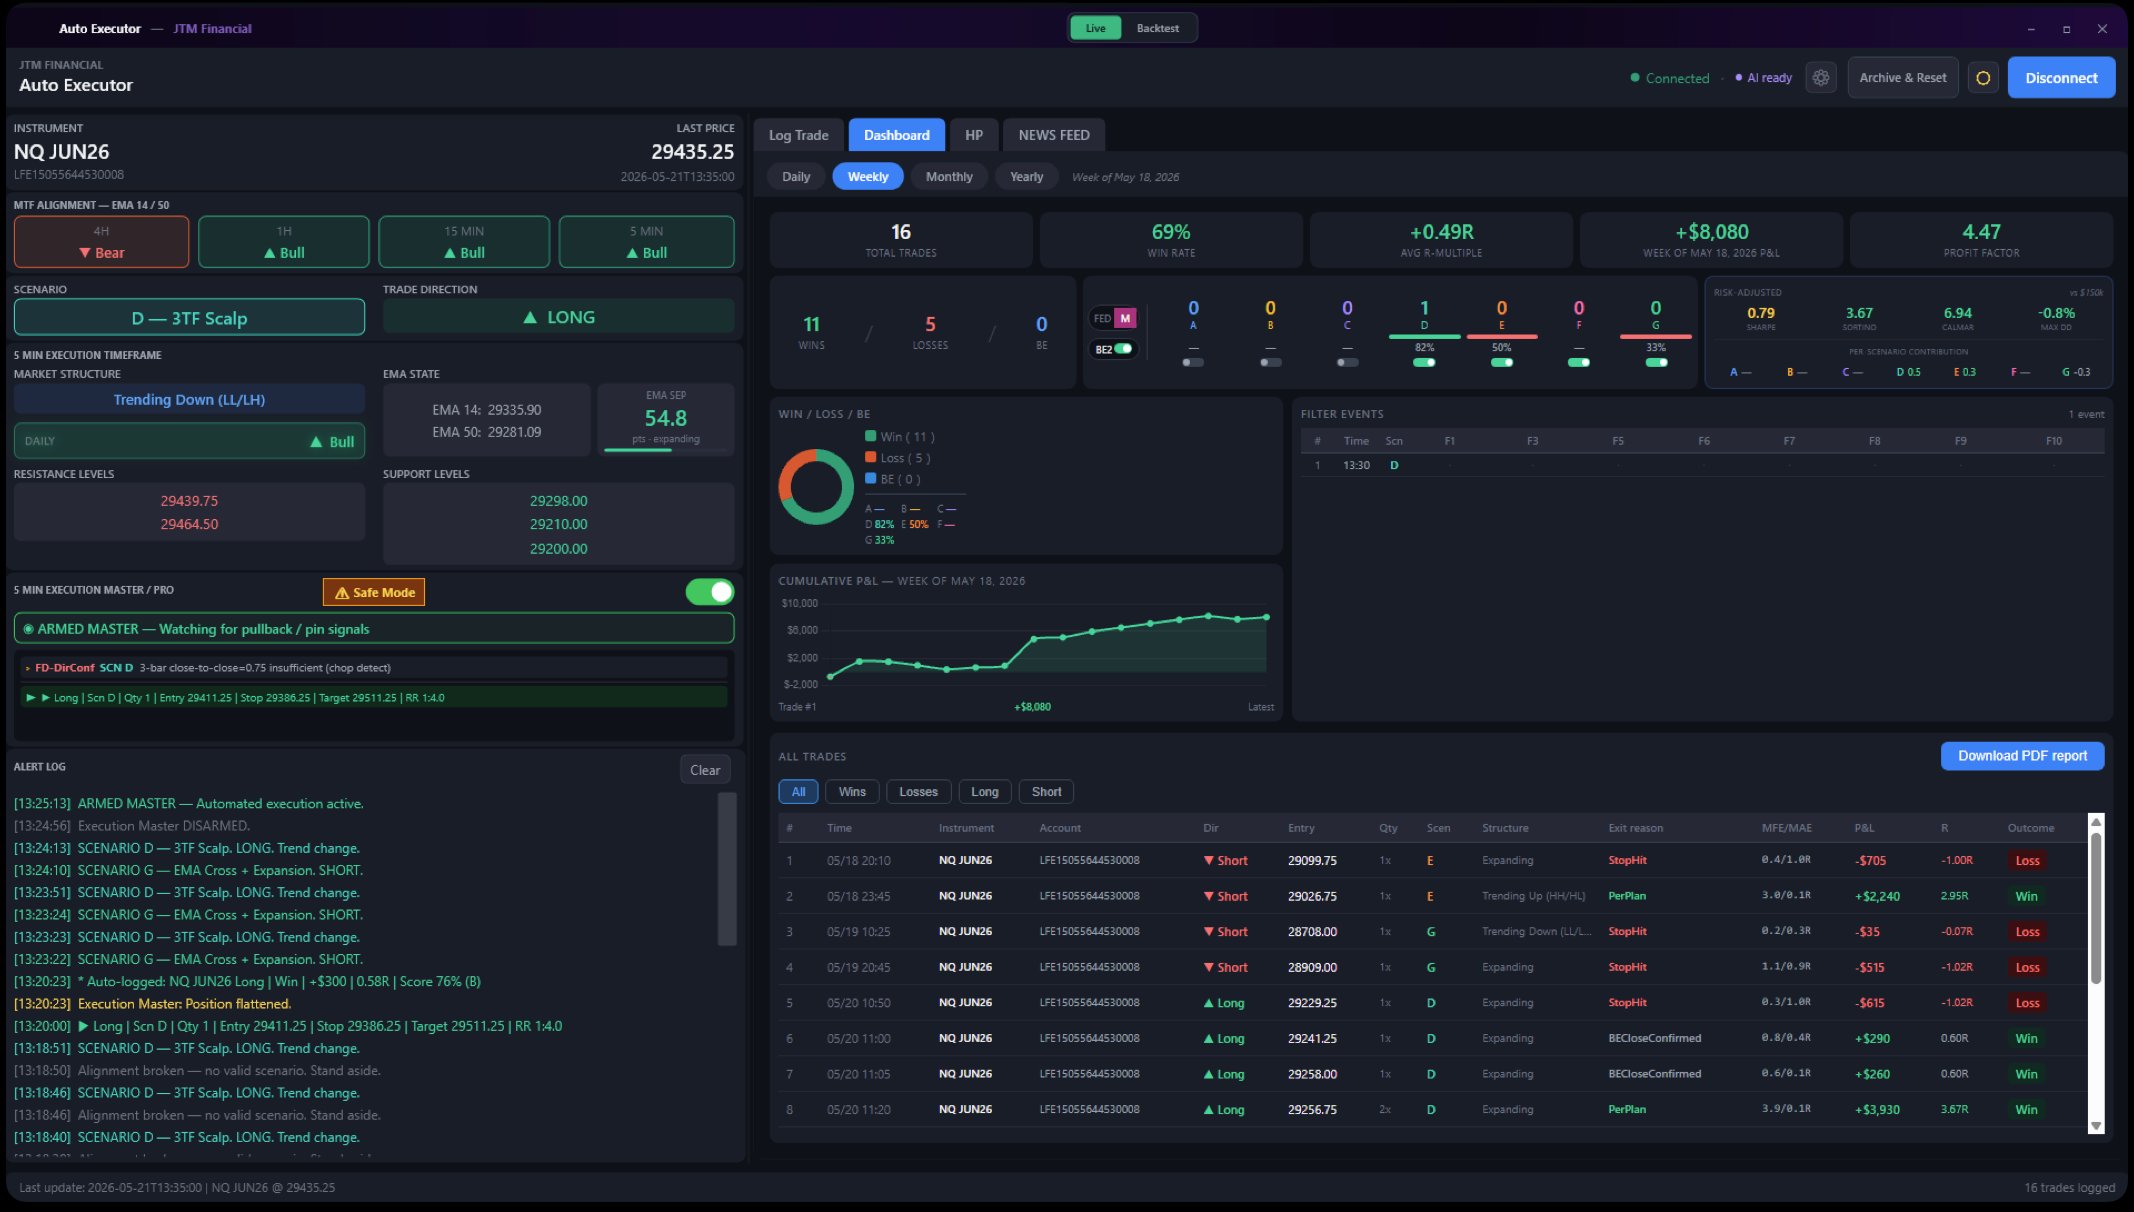Open the Dashboard tab

click(896, 135)
